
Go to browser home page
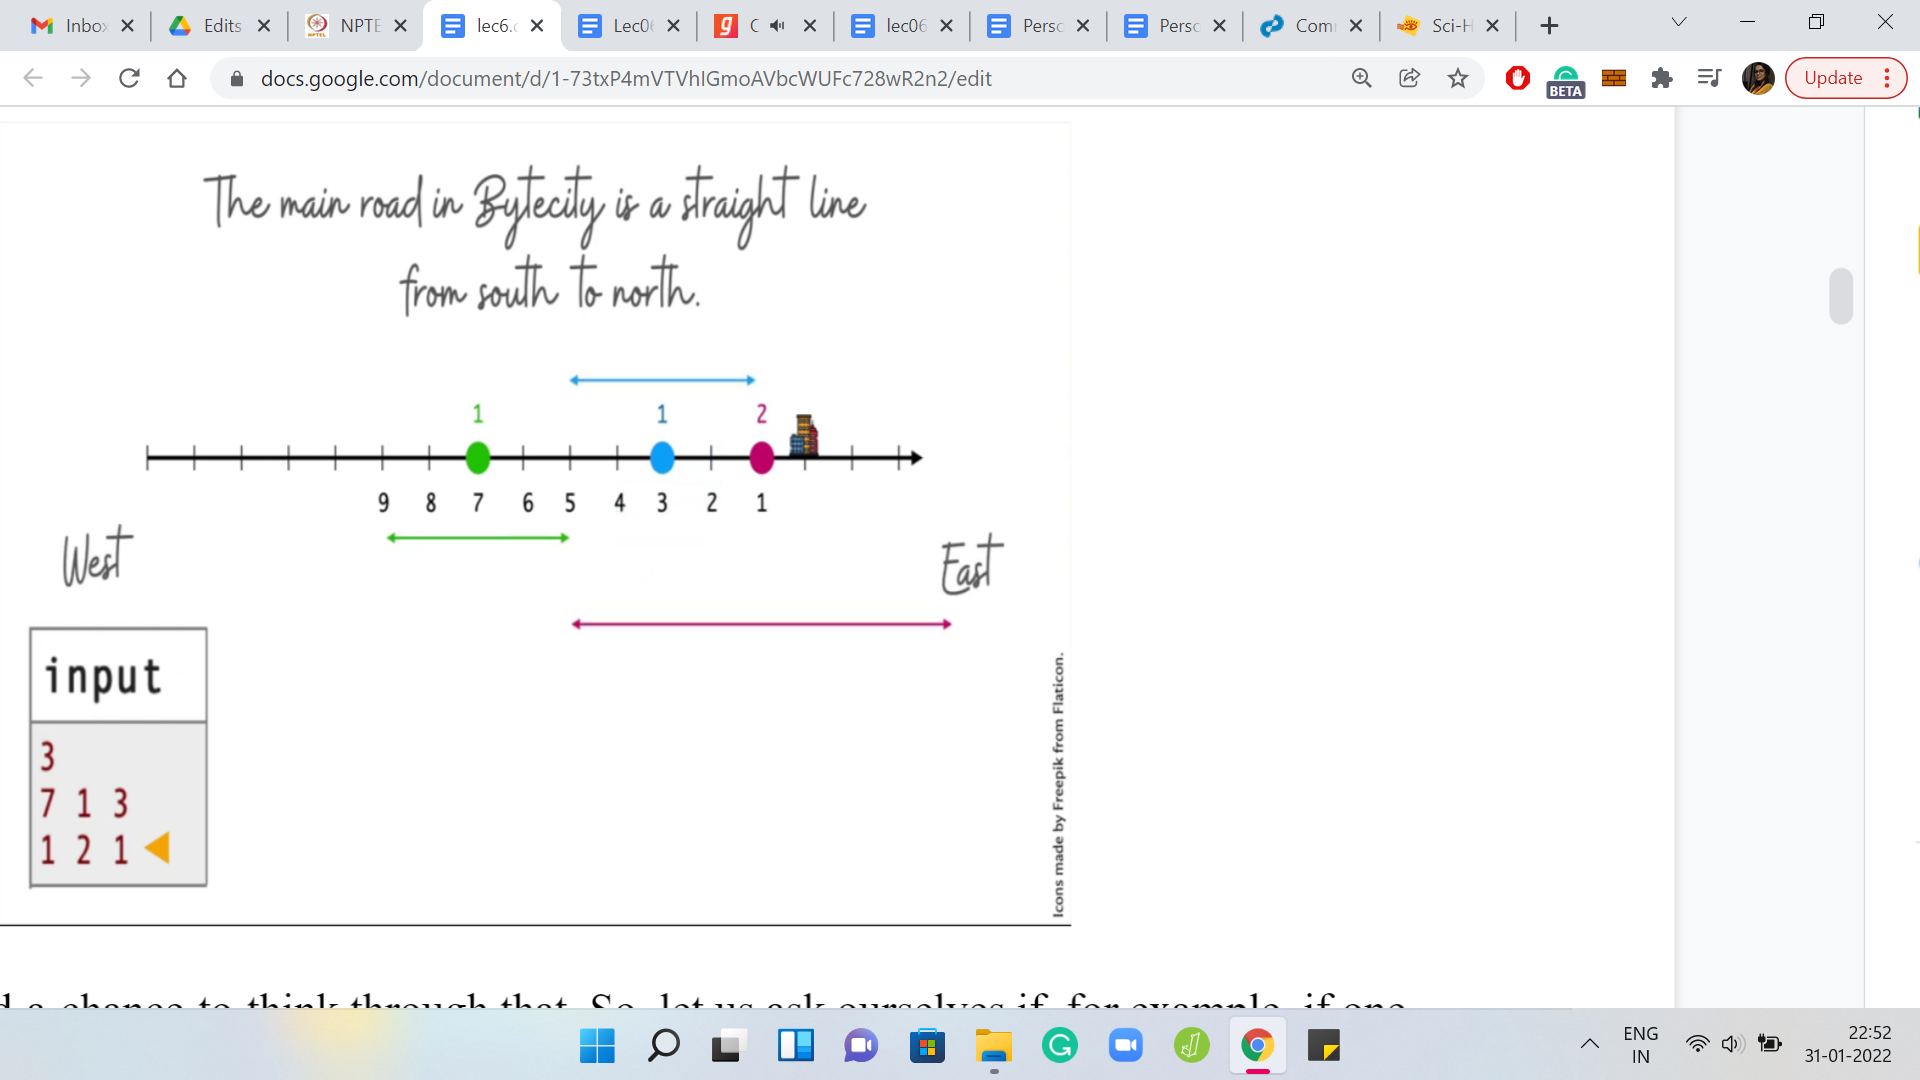[x=177, y=78]
